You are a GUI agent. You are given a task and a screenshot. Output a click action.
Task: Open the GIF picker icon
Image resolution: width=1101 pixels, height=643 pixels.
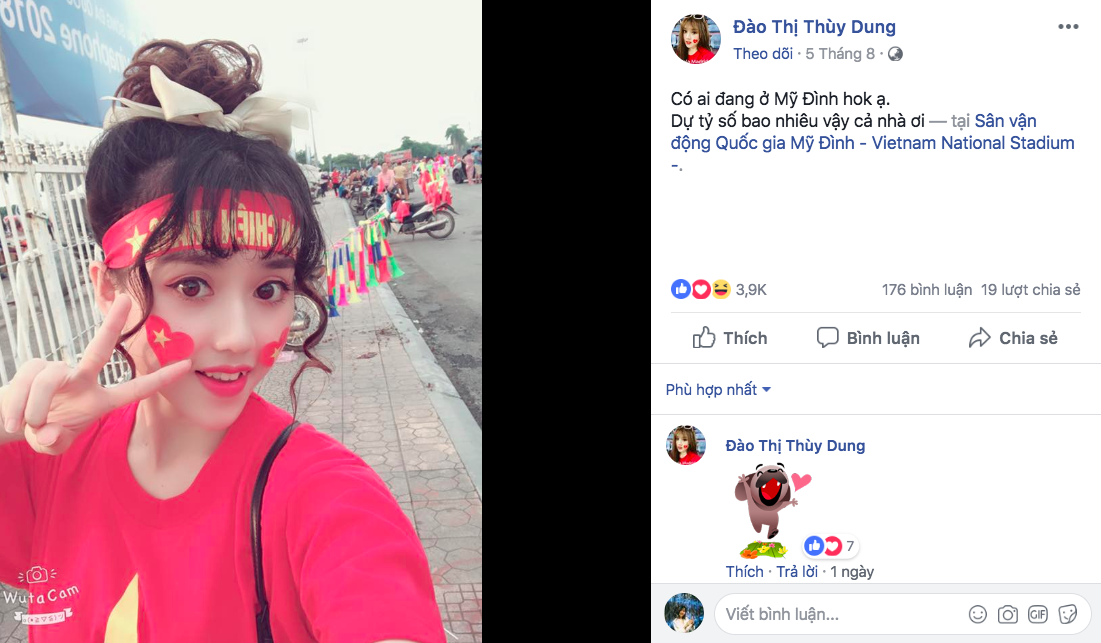[x=1038, y=614]
